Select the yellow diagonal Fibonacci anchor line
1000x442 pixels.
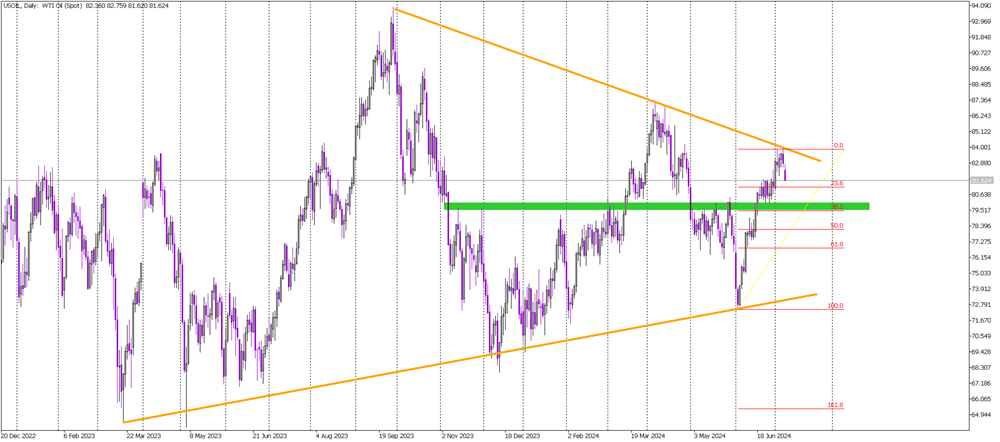(x=791, y=229)
